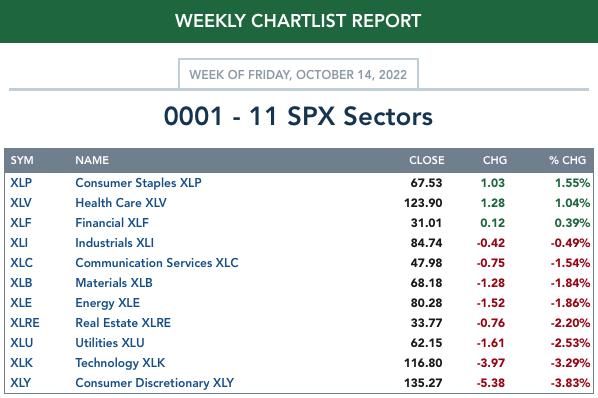
Task: Click the NAME column header
Action: coord(92,160)
